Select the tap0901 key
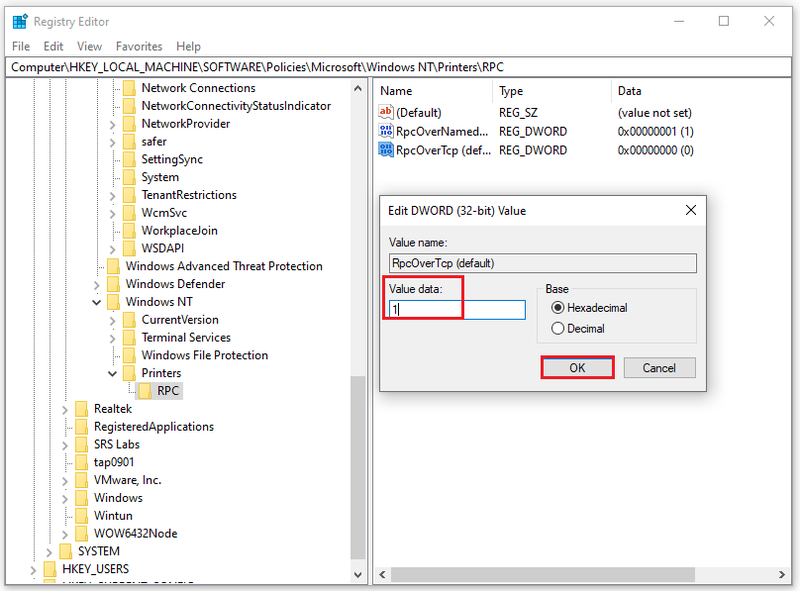The image size is (800, 591). click(114, 462)
